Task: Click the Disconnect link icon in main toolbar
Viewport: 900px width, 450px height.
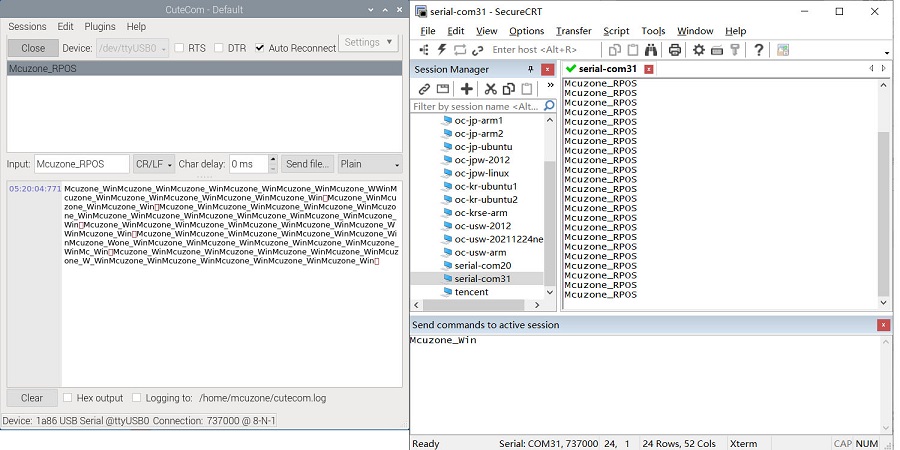Action: coord(478,50)
